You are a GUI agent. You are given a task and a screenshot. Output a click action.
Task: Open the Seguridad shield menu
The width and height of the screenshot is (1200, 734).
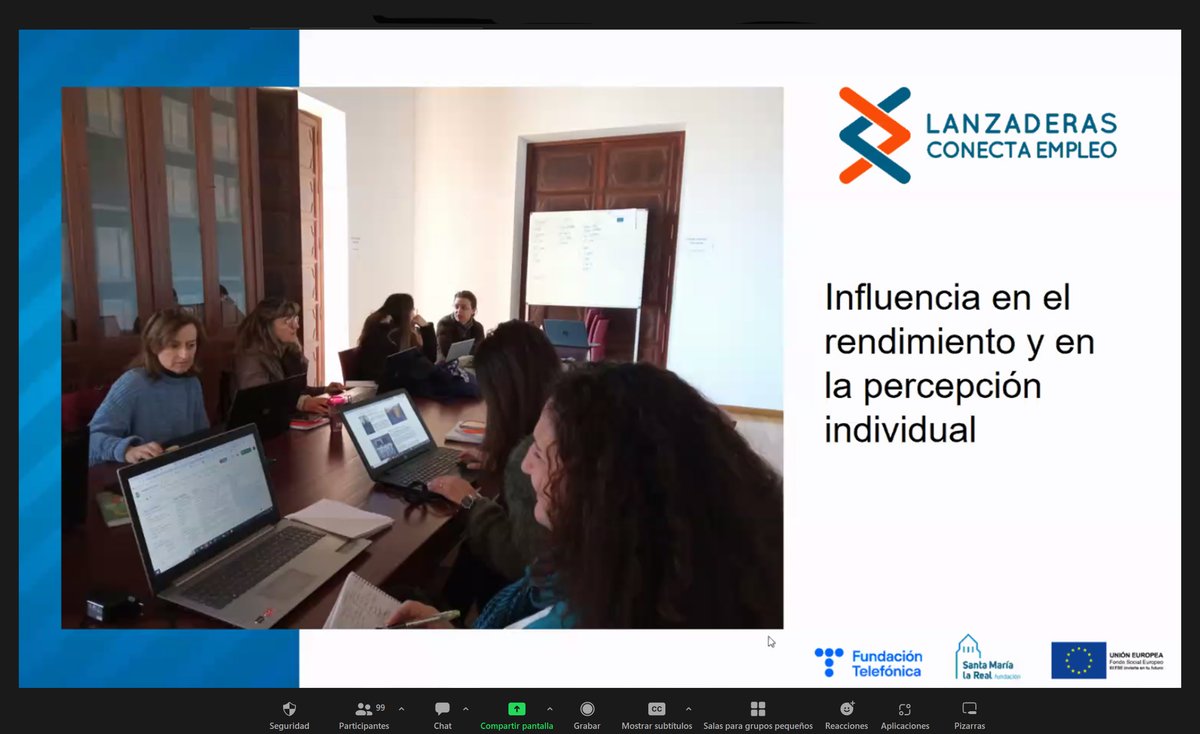(289, 714)
